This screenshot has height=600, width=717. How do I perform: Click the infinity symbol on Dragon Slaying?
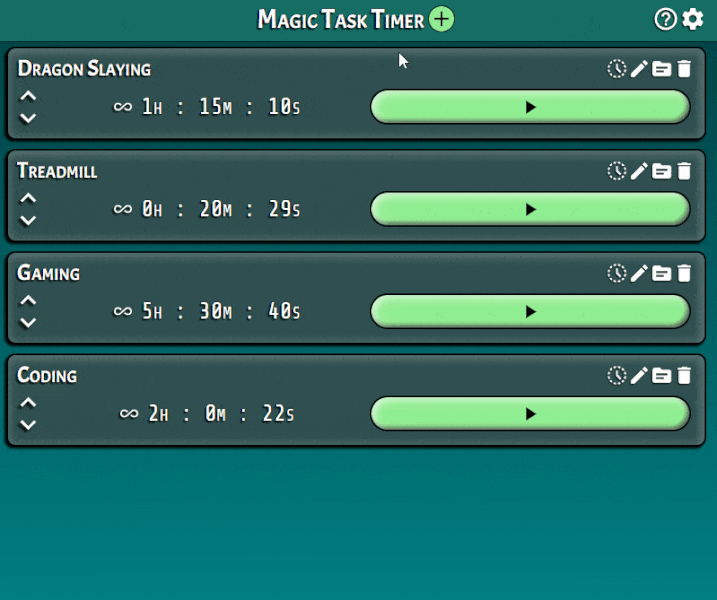click(x=123, y=107)
